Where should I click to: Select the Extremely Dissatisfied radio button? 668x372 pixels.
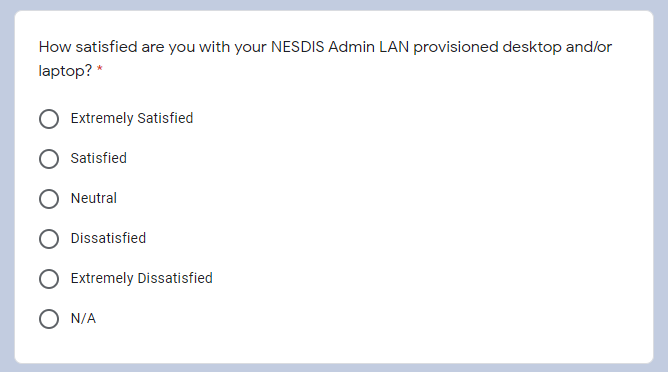pos(49,279)
